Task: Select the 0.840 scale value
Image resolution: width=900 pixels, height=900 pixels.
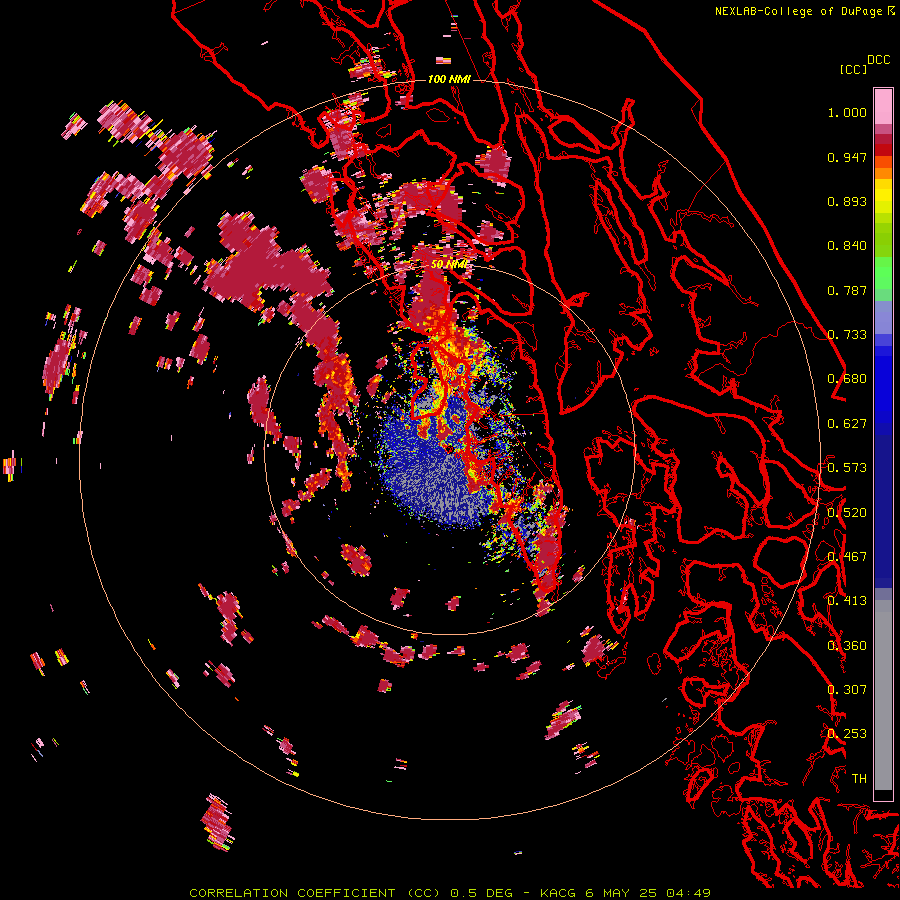Action: pyautogui.click(x=847, y=246)
